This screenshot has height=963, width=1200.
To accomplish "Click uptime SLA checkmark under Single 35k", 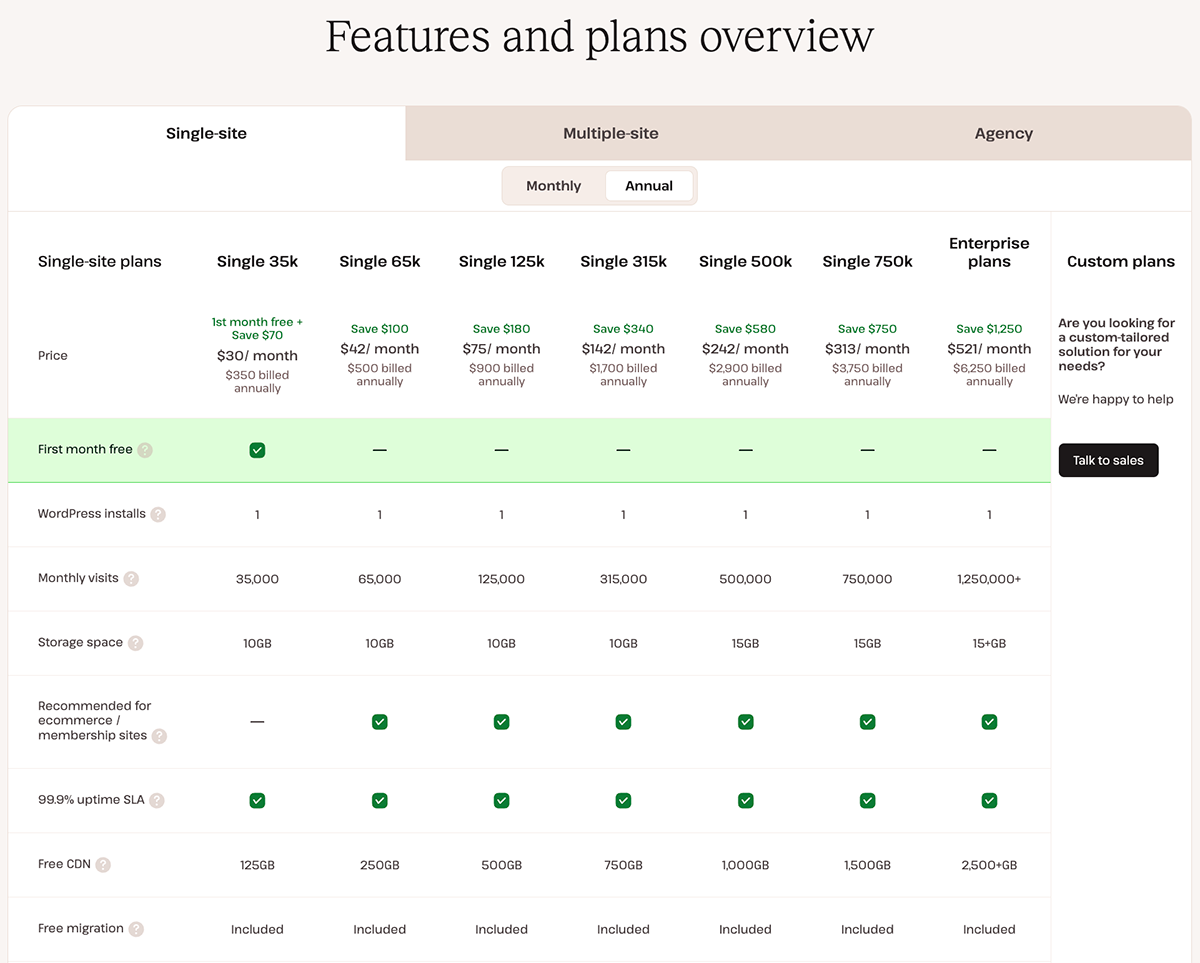I will [x=257, y=800].
